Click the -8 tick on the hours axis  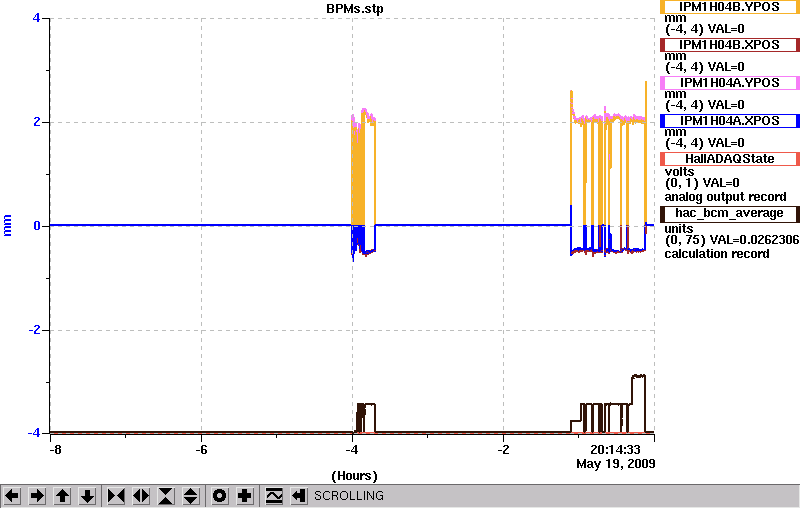(x=55, y=450)
